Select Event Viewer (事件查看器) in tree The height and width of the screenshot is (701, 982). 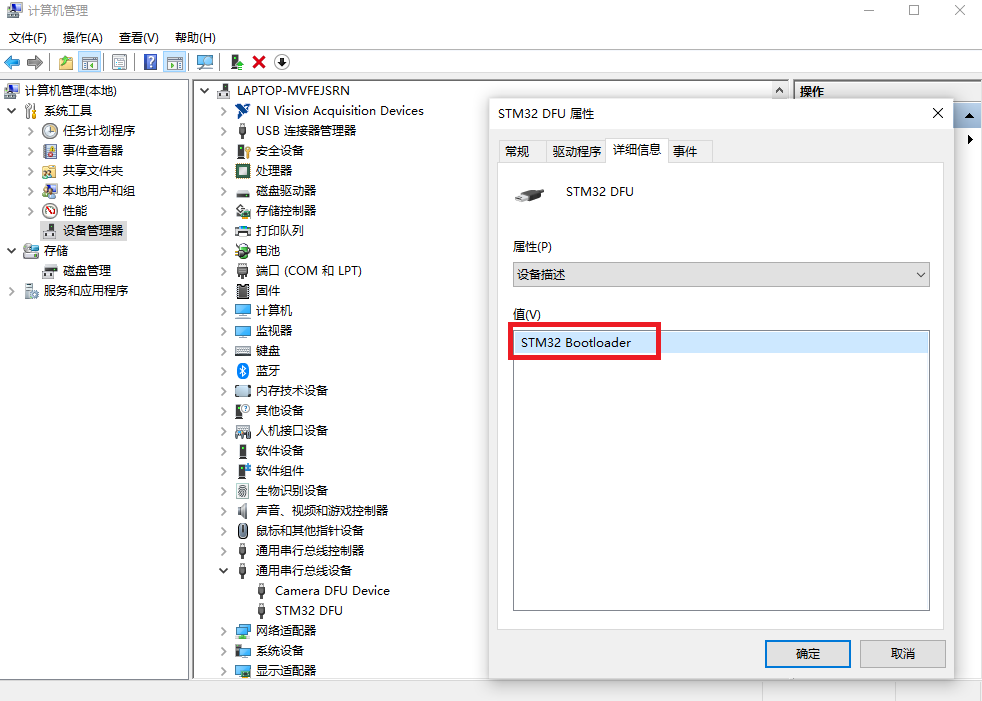click(93, 150)
